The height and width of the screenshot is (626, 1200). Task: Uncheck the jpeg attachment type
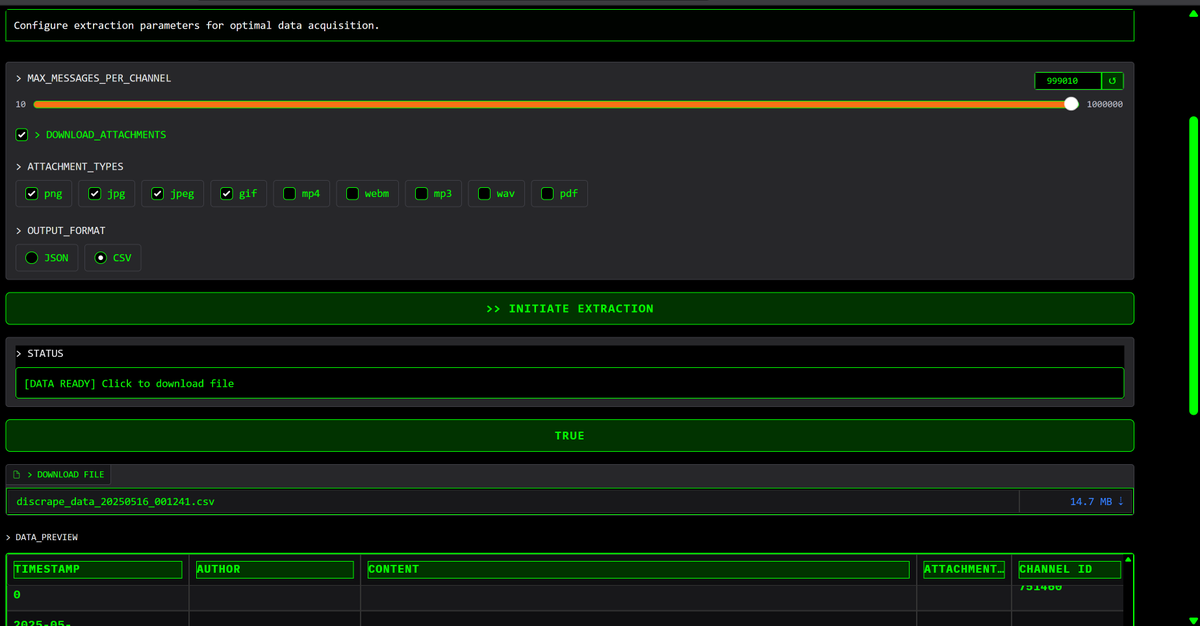click(158, 194)
